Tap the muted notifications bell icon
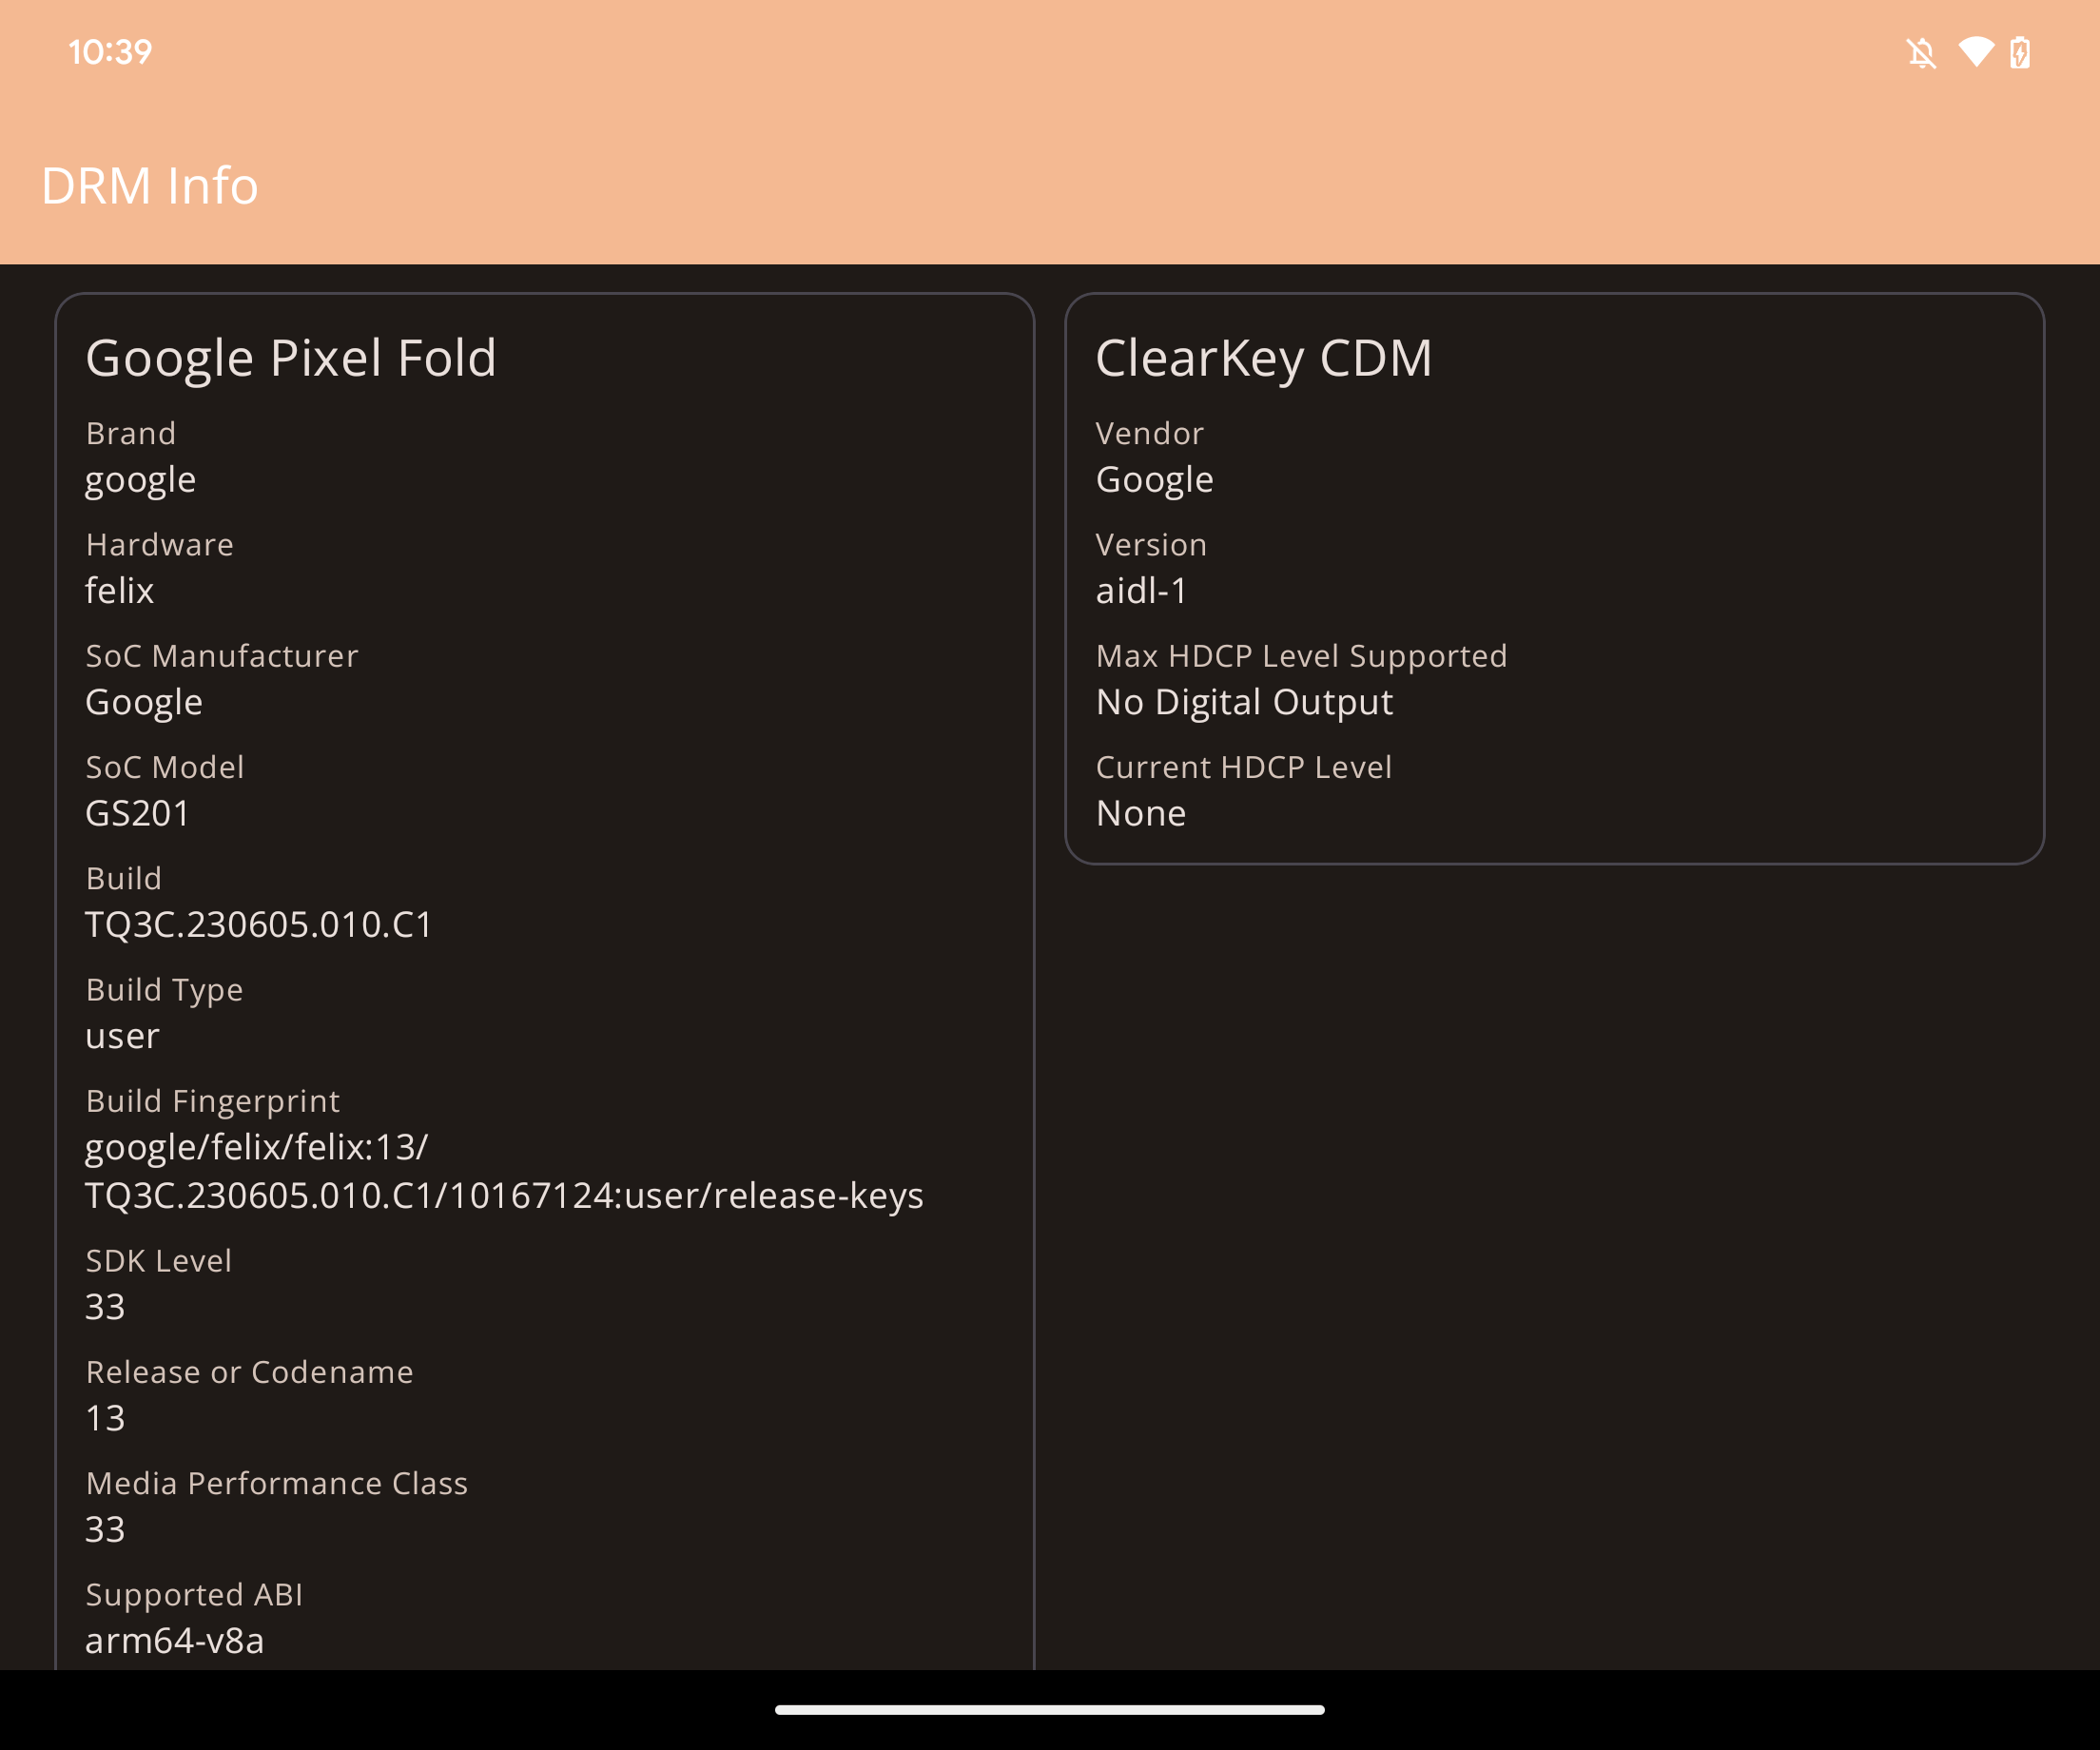Screen dimensions: 2100x1750 (1921, 52)
